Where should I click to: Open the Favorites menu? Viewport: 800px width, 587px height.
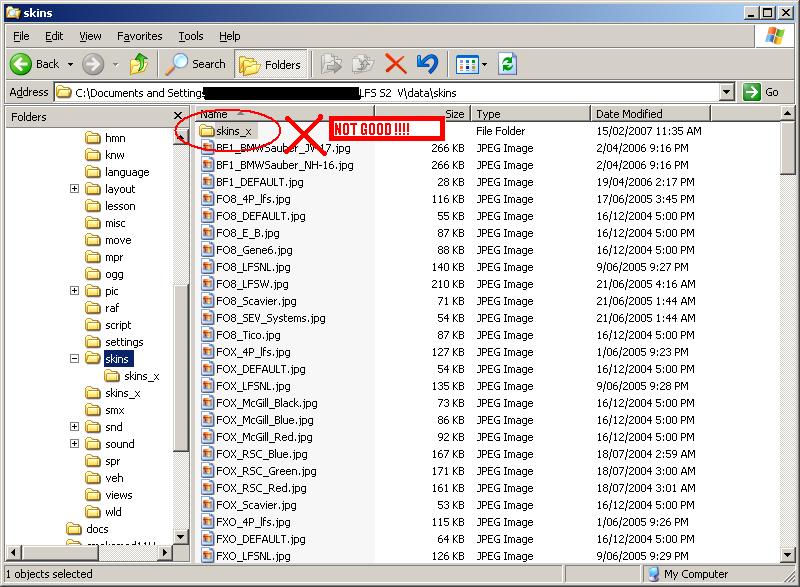click(139, 36)
